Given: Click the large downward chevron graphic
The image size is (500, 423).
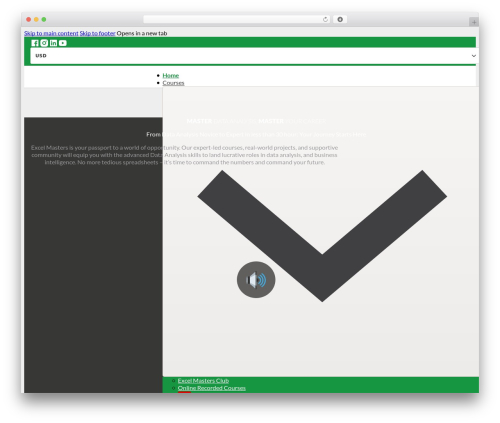Looking at the screenshot, I should (x=322, y=236).
